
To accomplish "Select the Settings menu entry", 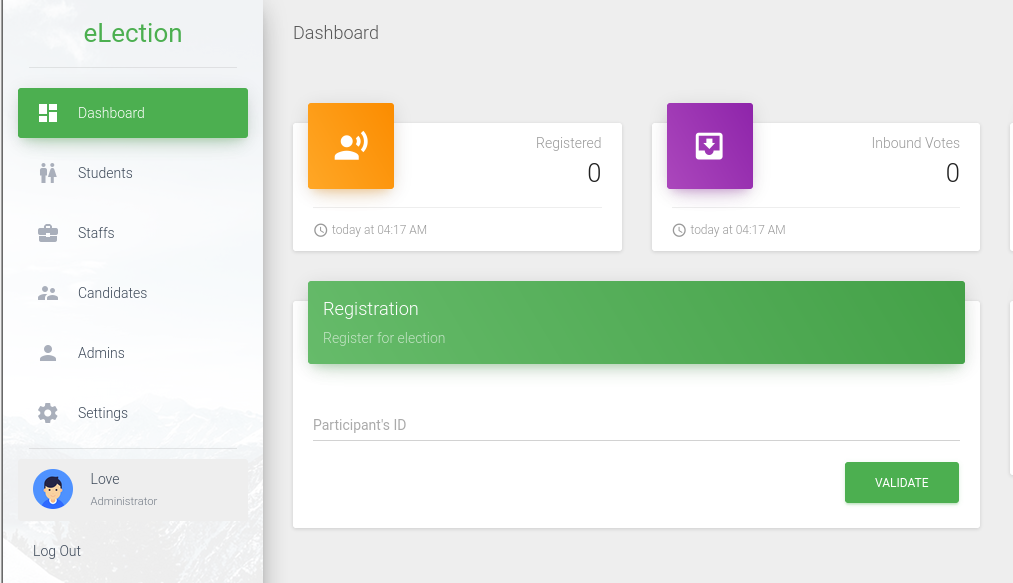I will pyautogui.click(x=133, y=413).
